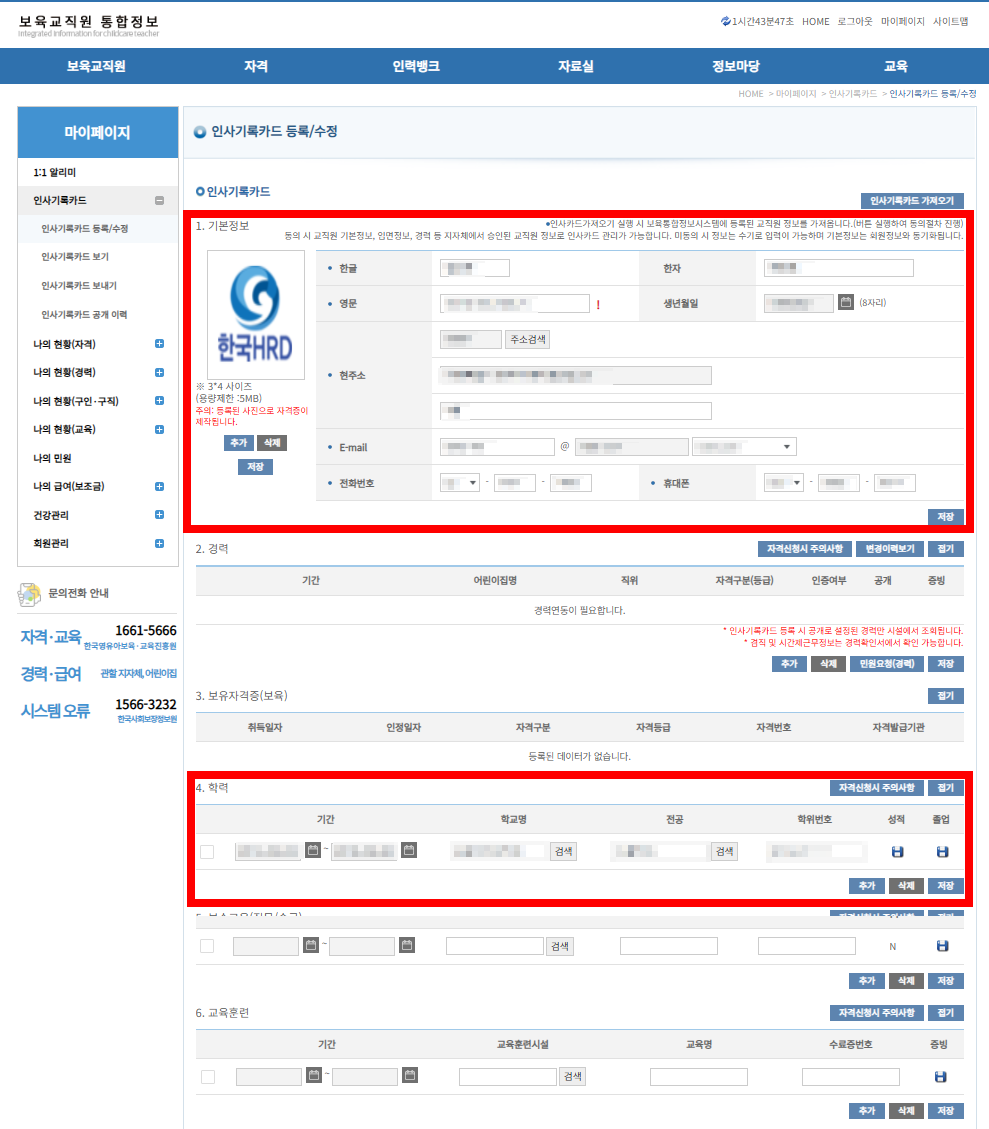
Task: Click the 한국HRD profile photo
Action: [256, 315]
